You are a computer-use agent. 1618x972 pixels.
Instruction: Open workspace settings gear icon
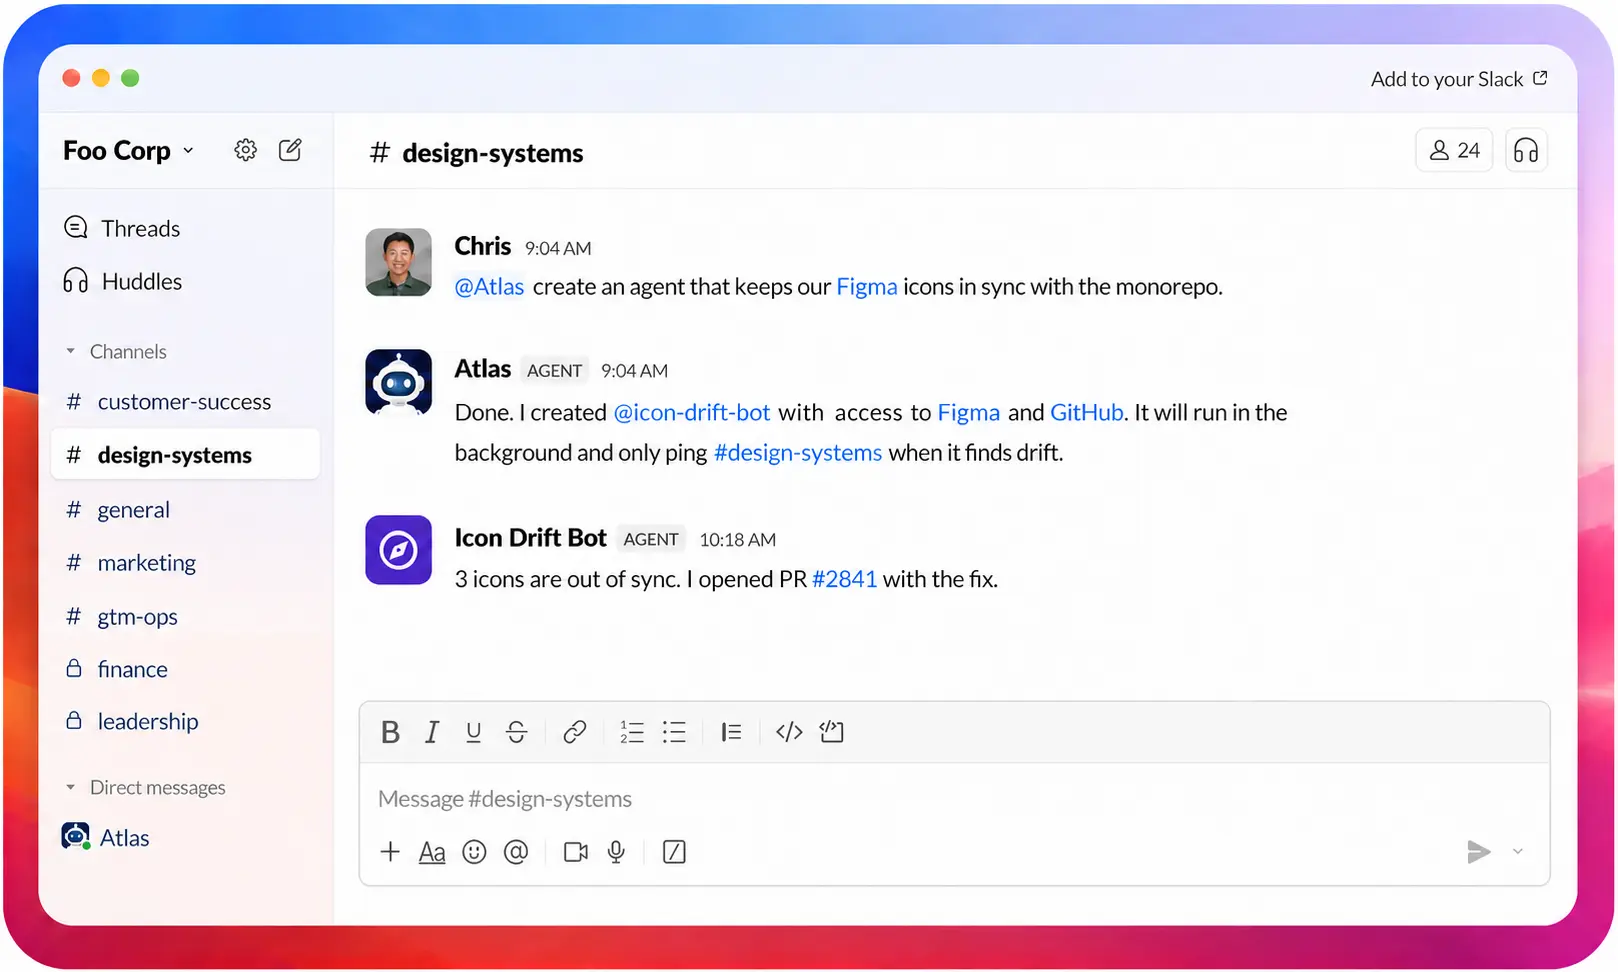point(245,150)
